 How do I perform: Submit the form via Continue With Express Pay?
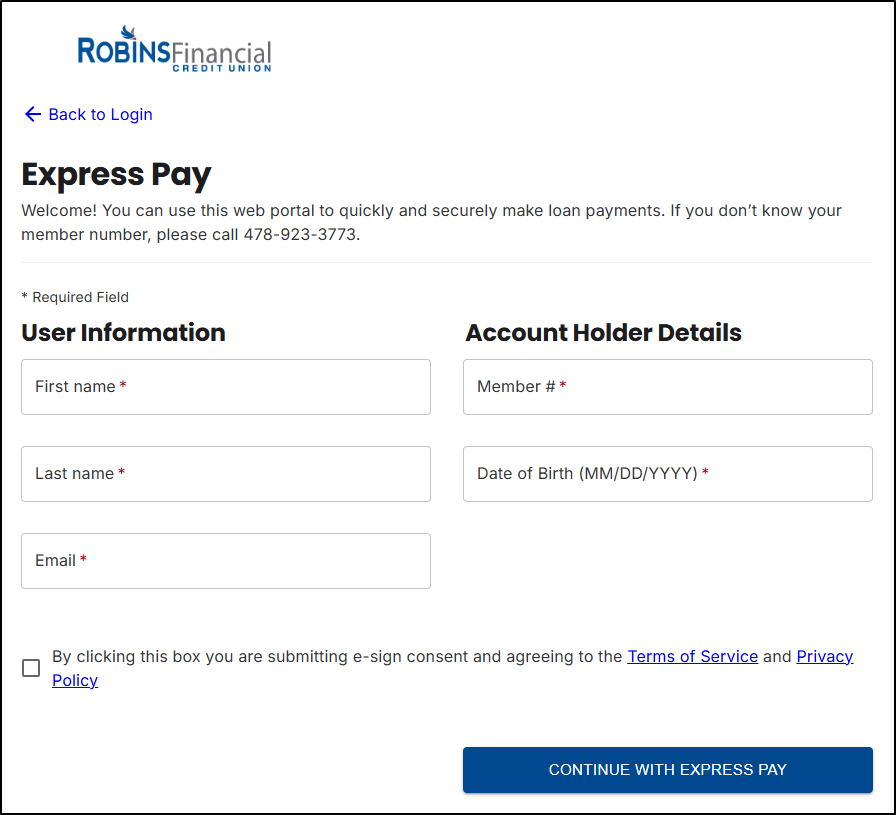click(667, 770)
